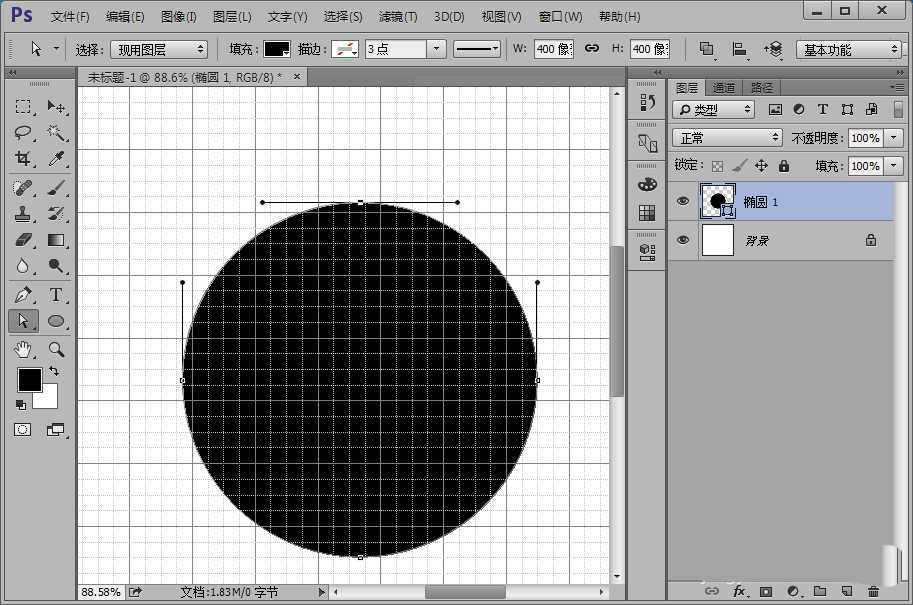Toggle link between width and height

(591, 49)
